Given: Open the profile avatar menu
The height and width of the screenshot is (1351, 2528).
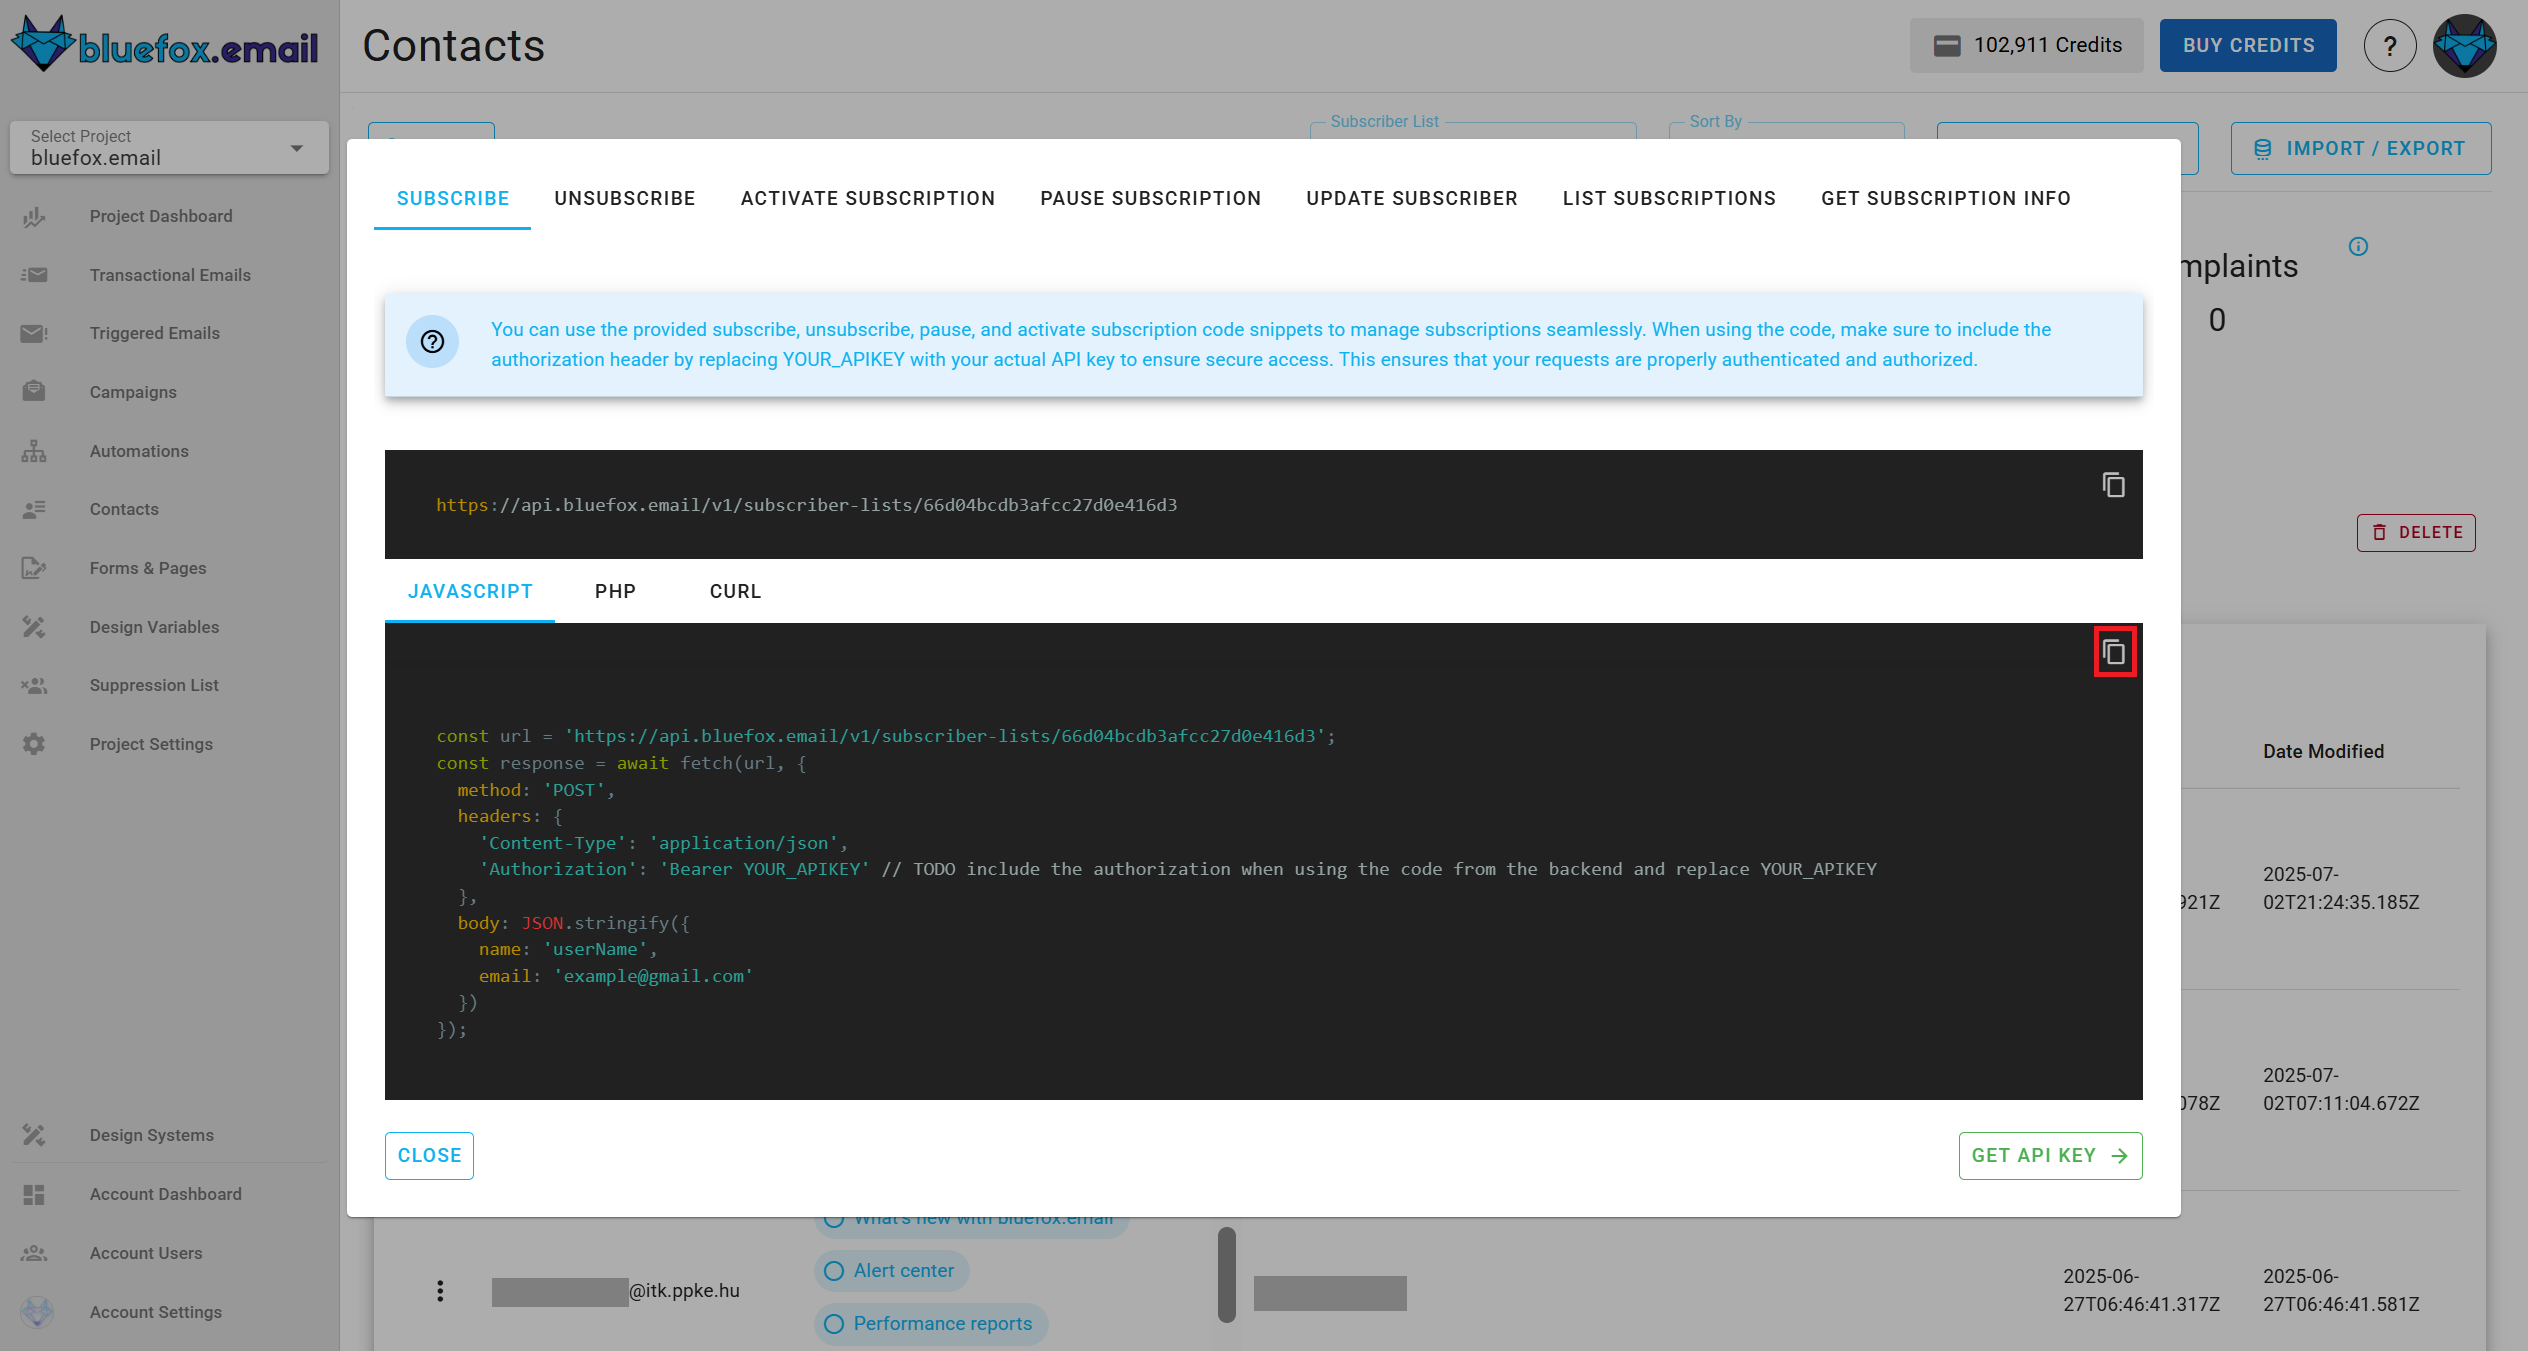Looking at the screenshot, I should pos(2464,45).
